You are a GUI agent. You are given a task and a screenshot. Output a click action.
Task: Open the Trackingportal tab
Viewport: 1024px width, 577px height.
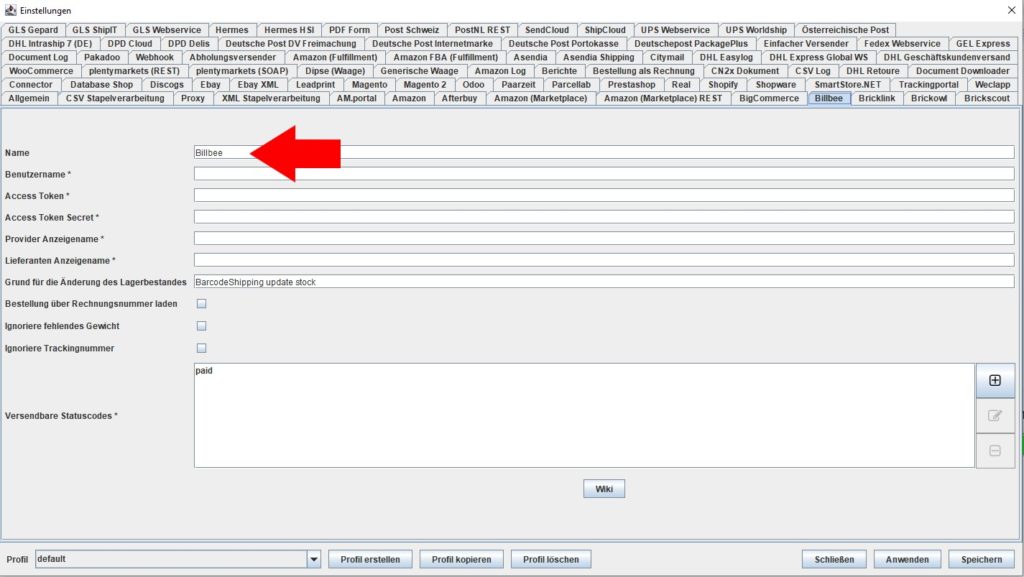pos(929,85)
